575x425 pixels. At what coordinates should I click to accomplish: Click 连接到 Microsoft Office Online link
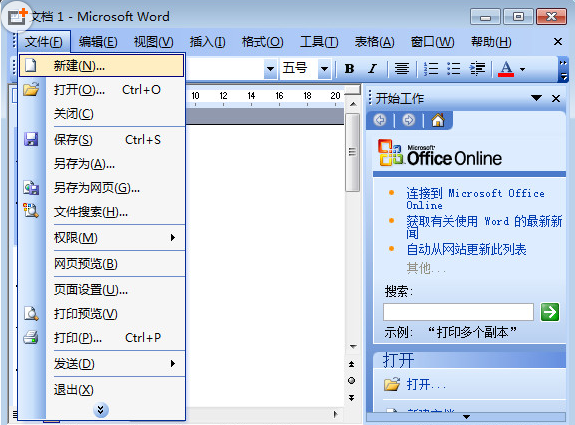pyautogui.click(x=475, y=198)
